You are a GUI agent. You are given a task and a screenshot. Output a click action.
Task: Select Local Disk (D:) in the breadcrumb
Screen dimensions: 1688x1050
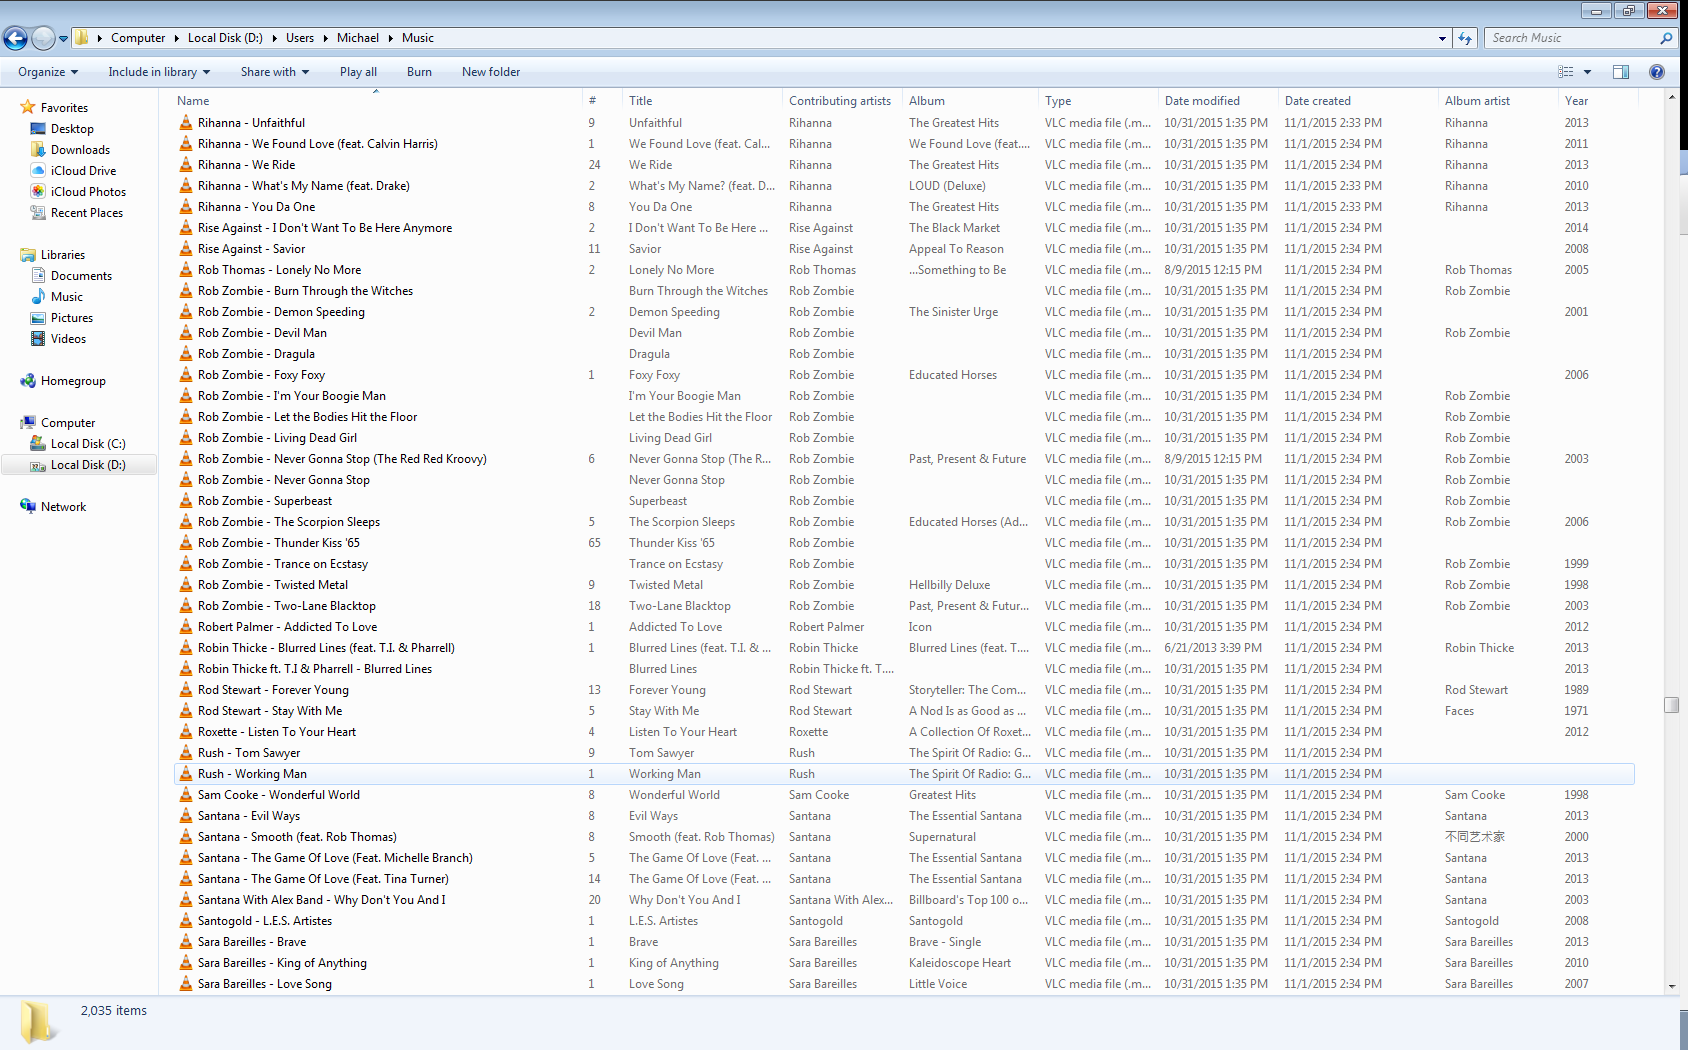coord(225,38)
